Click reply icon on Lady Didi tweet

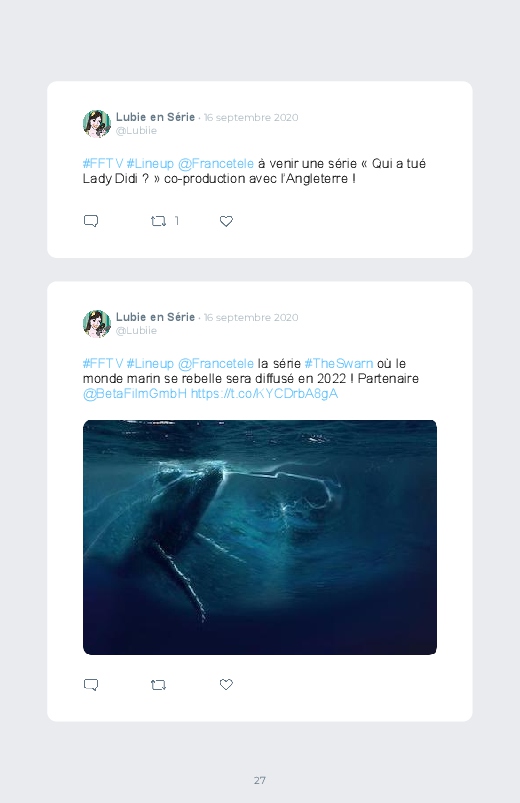point(91,221)
